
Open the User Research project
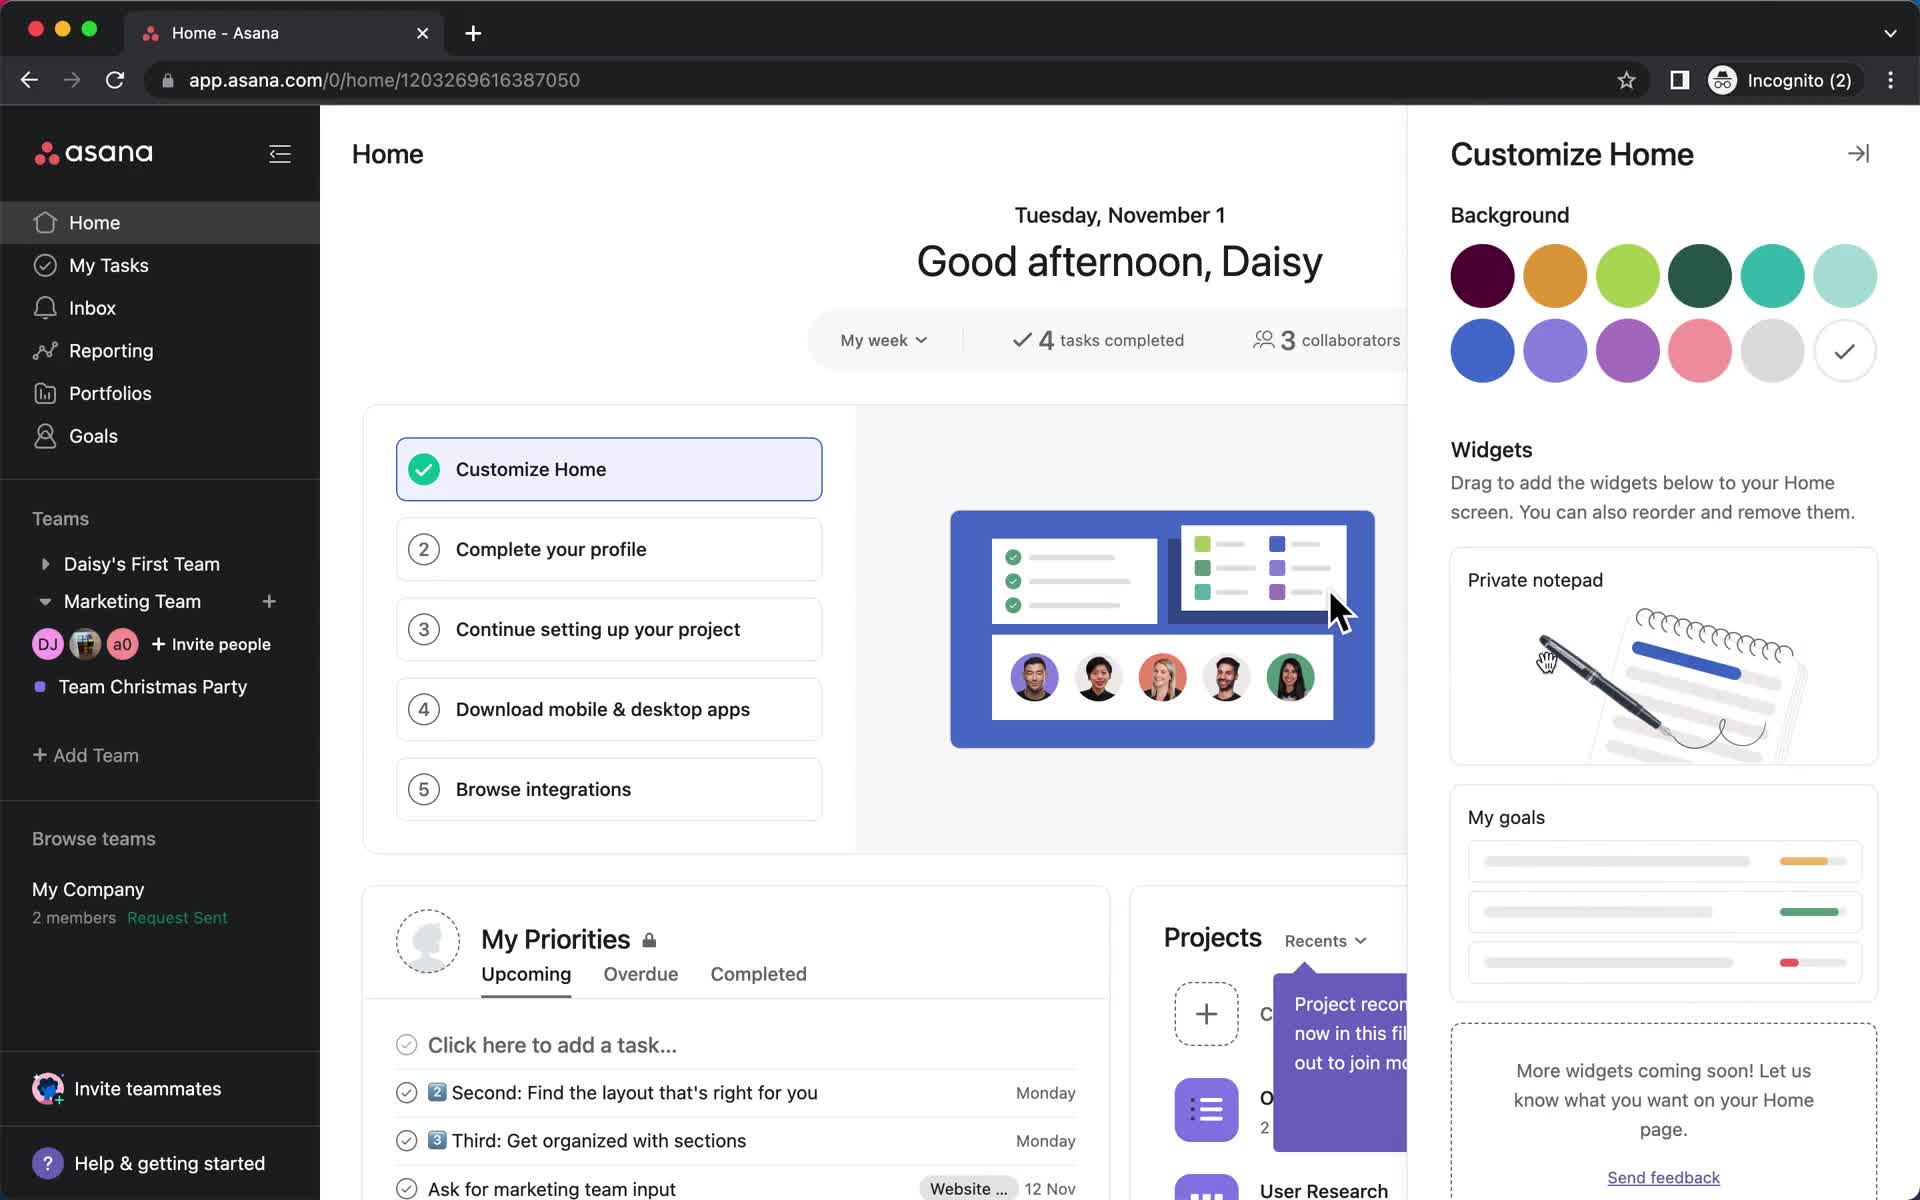1323,1190
